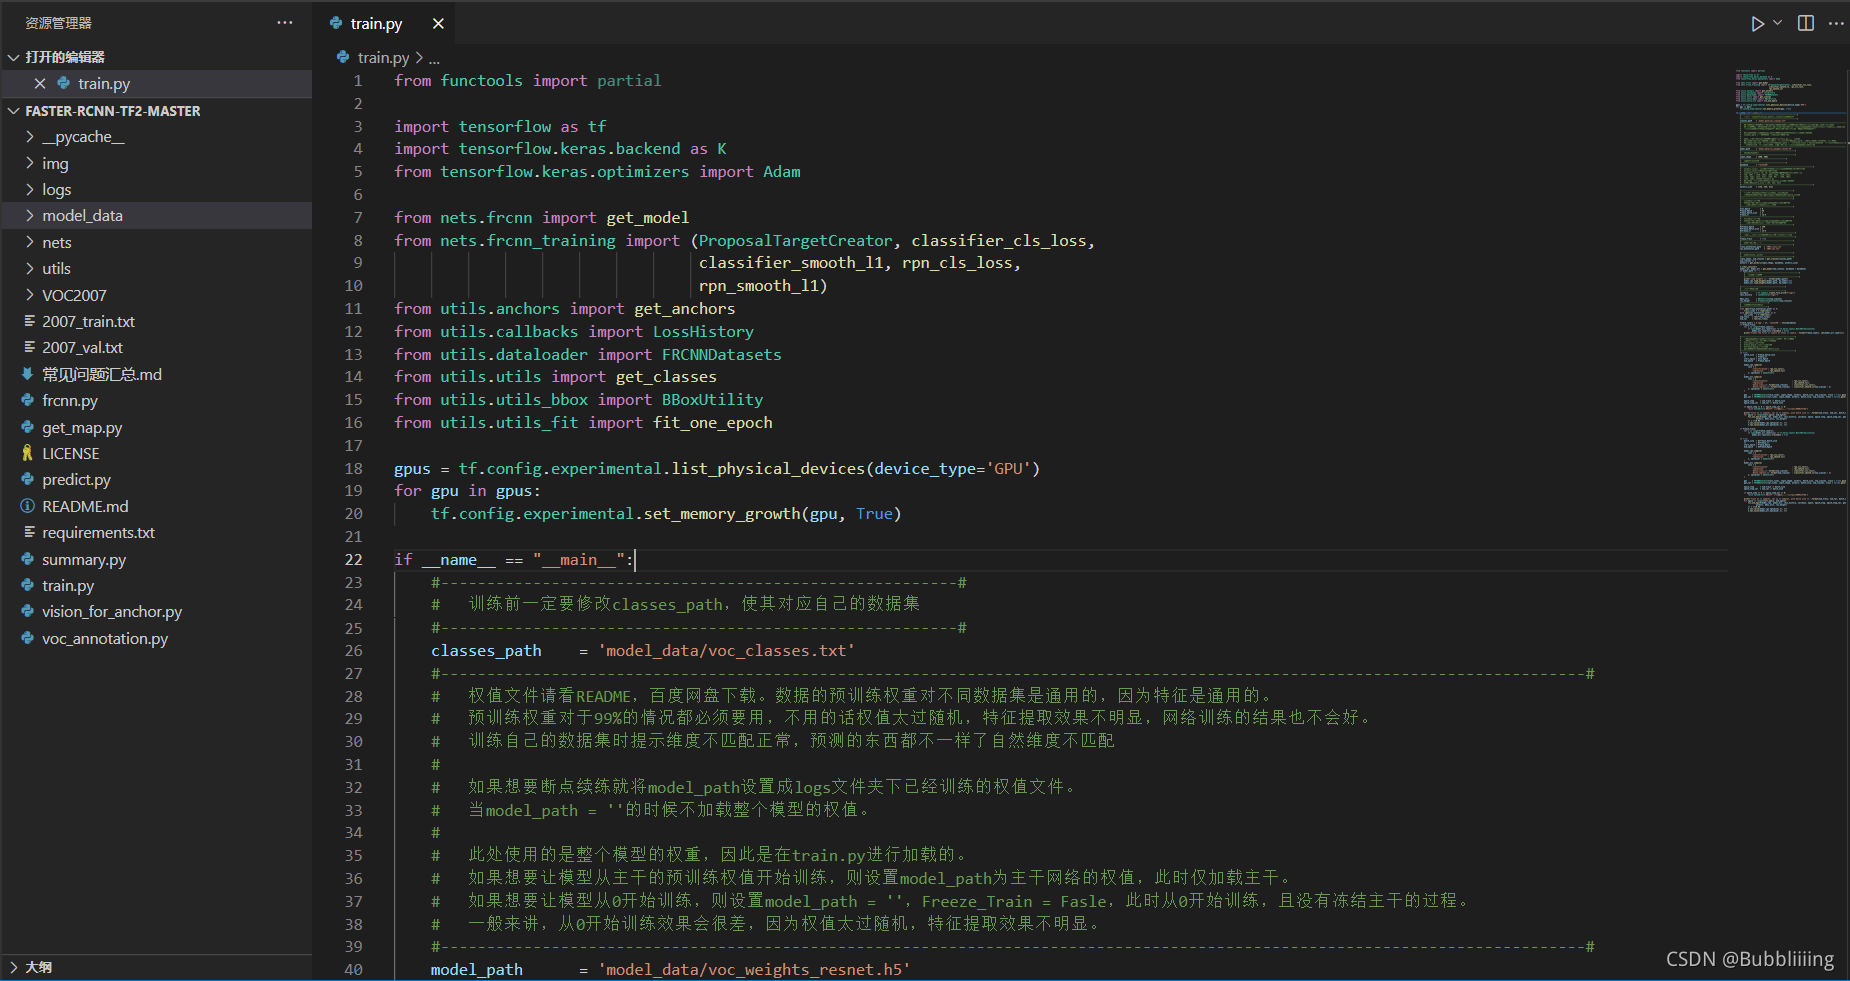Click 'Adam' import on line 5
Image resolution: width=1850 pixels, height=981 pixels.
tap(782, 172)
